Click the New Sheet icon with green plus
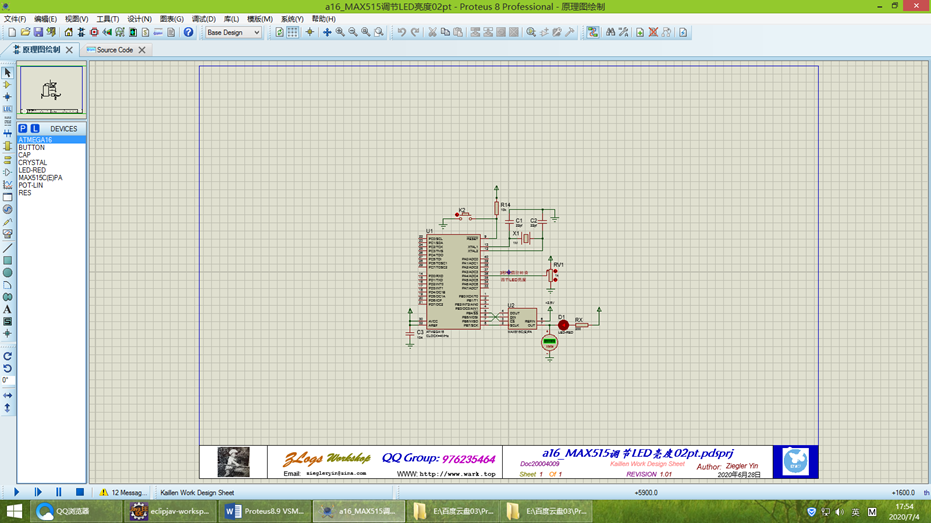This screenshot has height=524, width=931. pyautogui.click(x=639, y=32)
